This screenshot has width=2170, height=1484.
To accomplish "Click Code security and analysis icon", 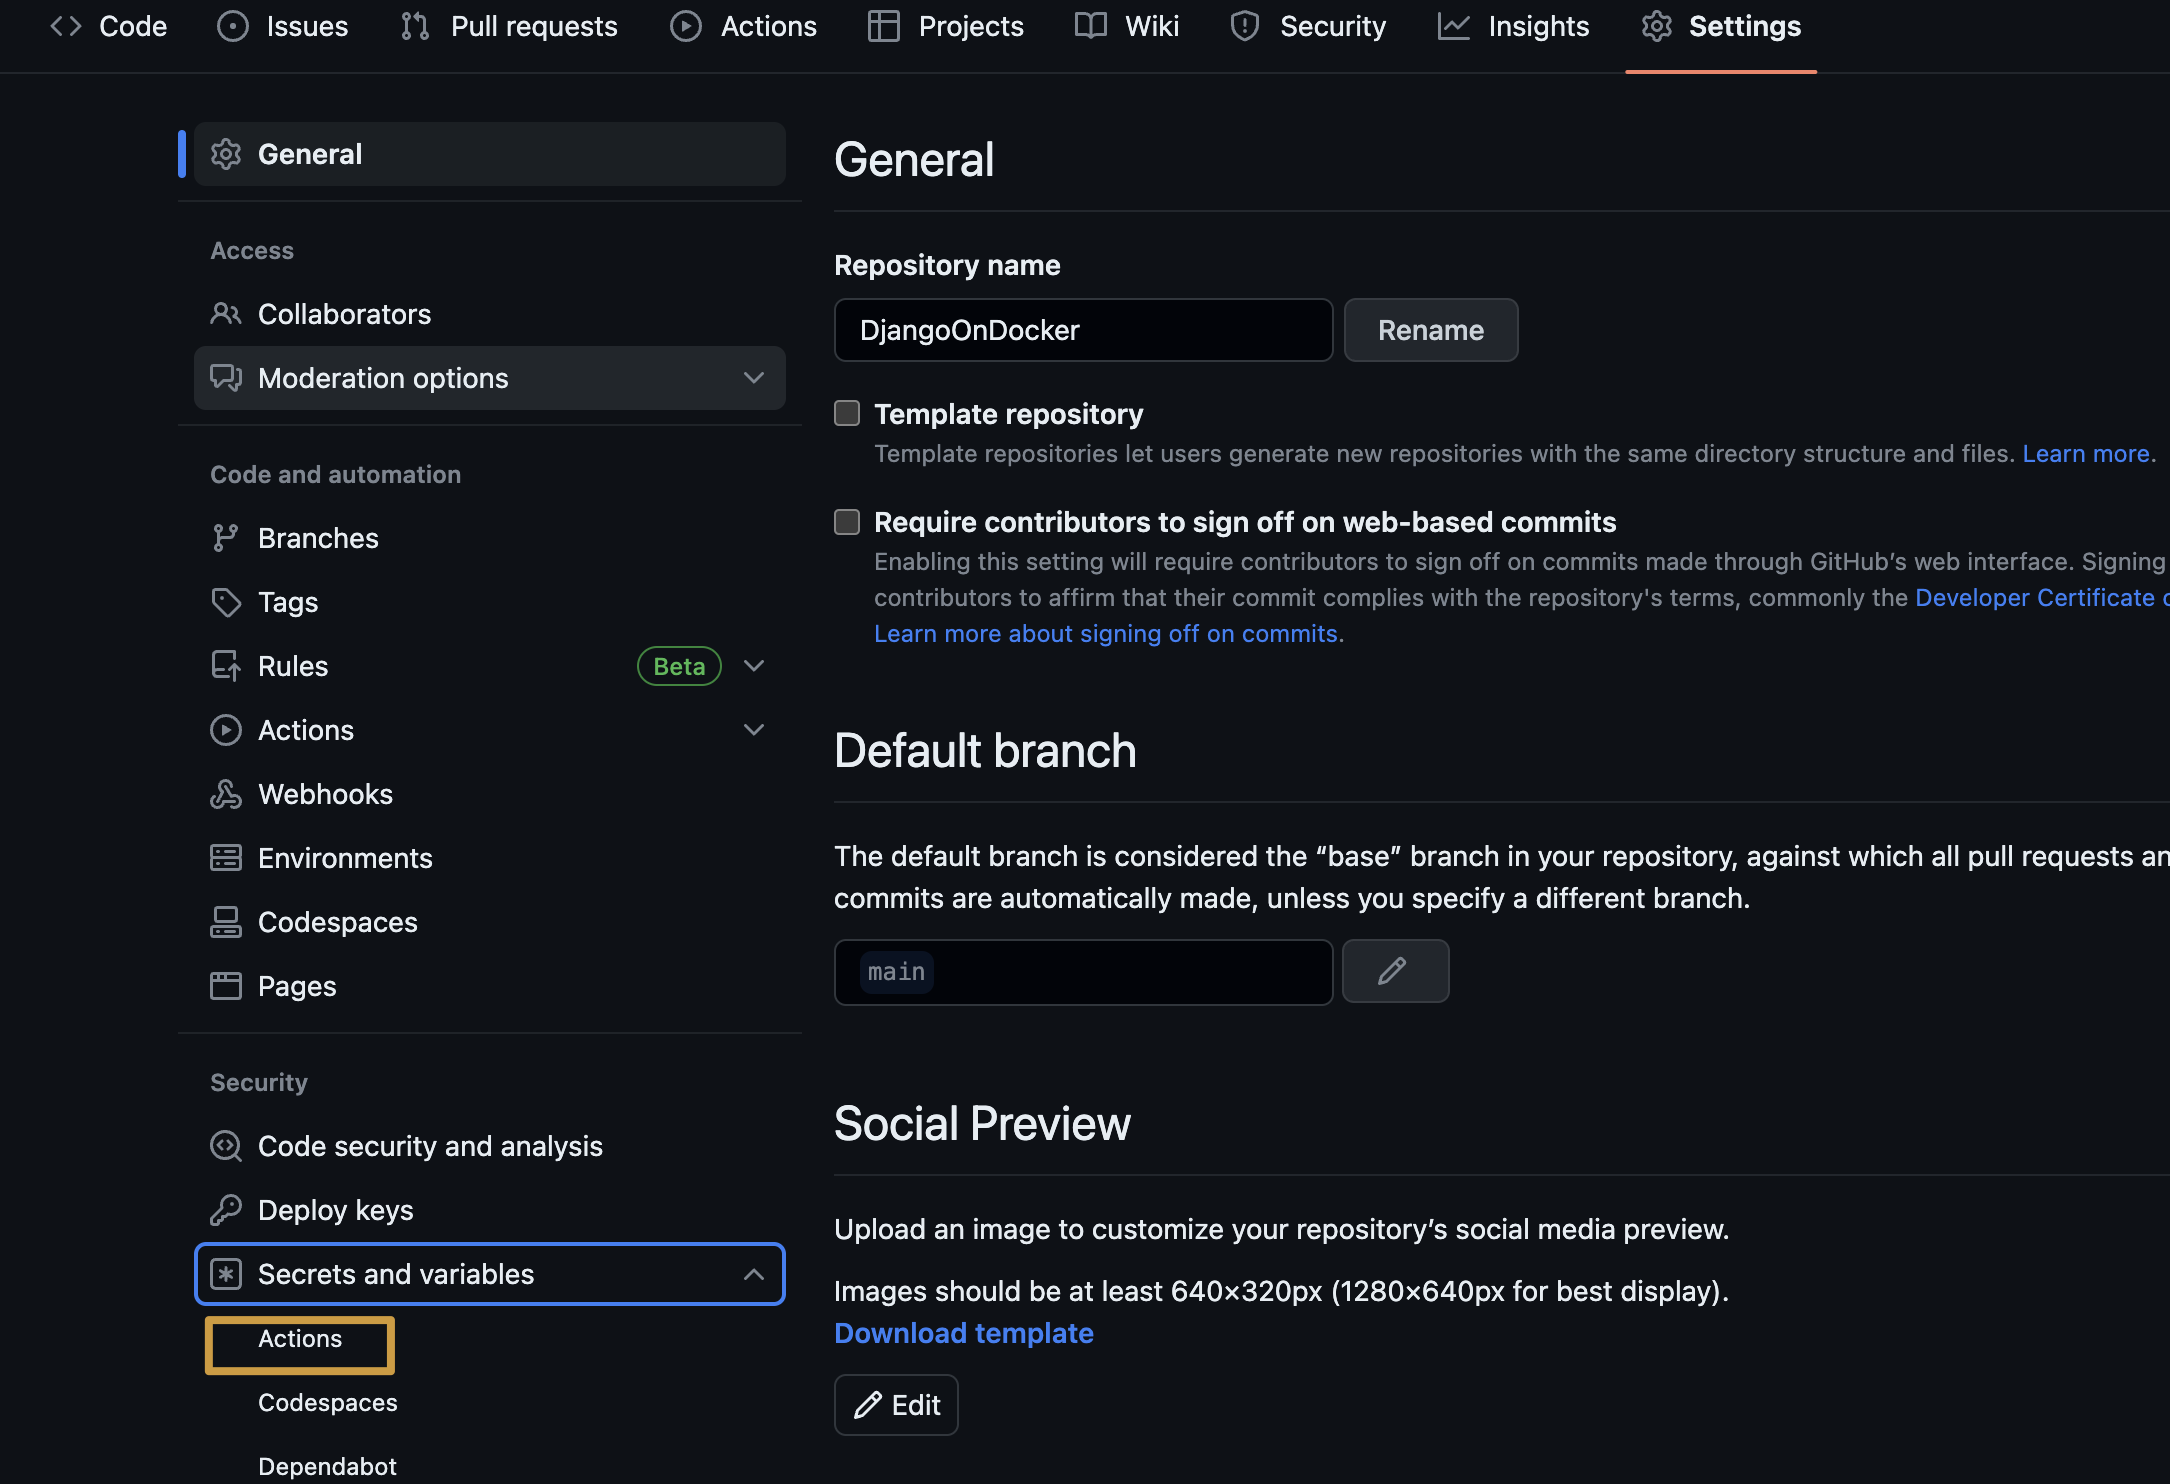I will click(226, 1146).
